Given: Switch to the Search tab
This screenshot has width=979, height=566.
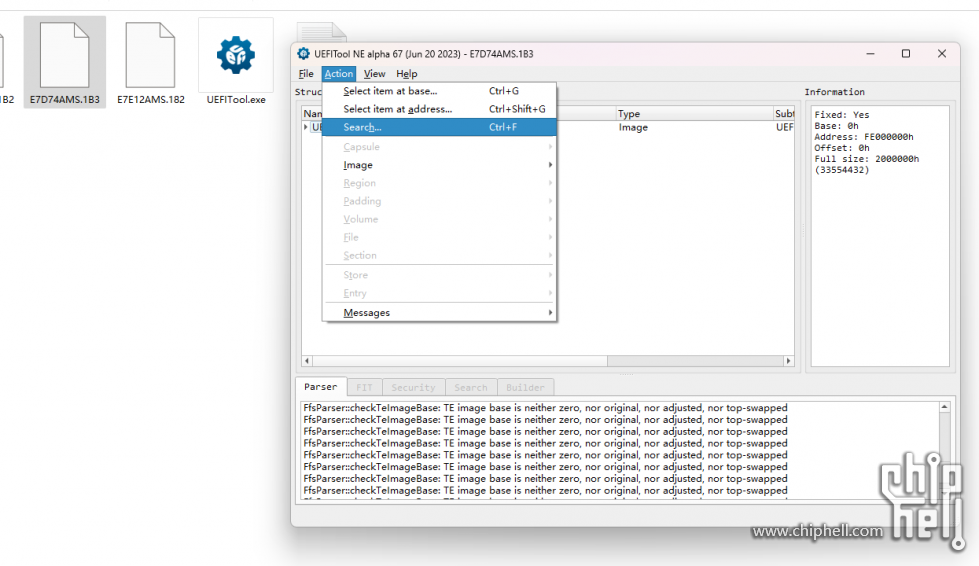Looking at the screenshot, I should pos(471,388).
